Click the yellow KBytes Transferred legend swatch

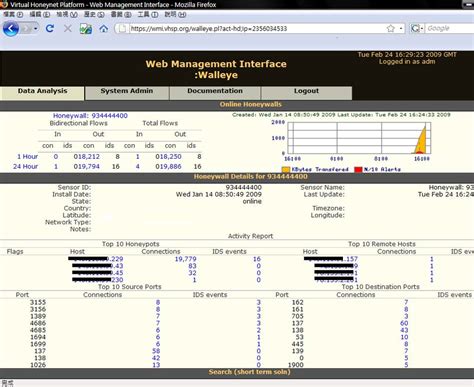[286, 169]
